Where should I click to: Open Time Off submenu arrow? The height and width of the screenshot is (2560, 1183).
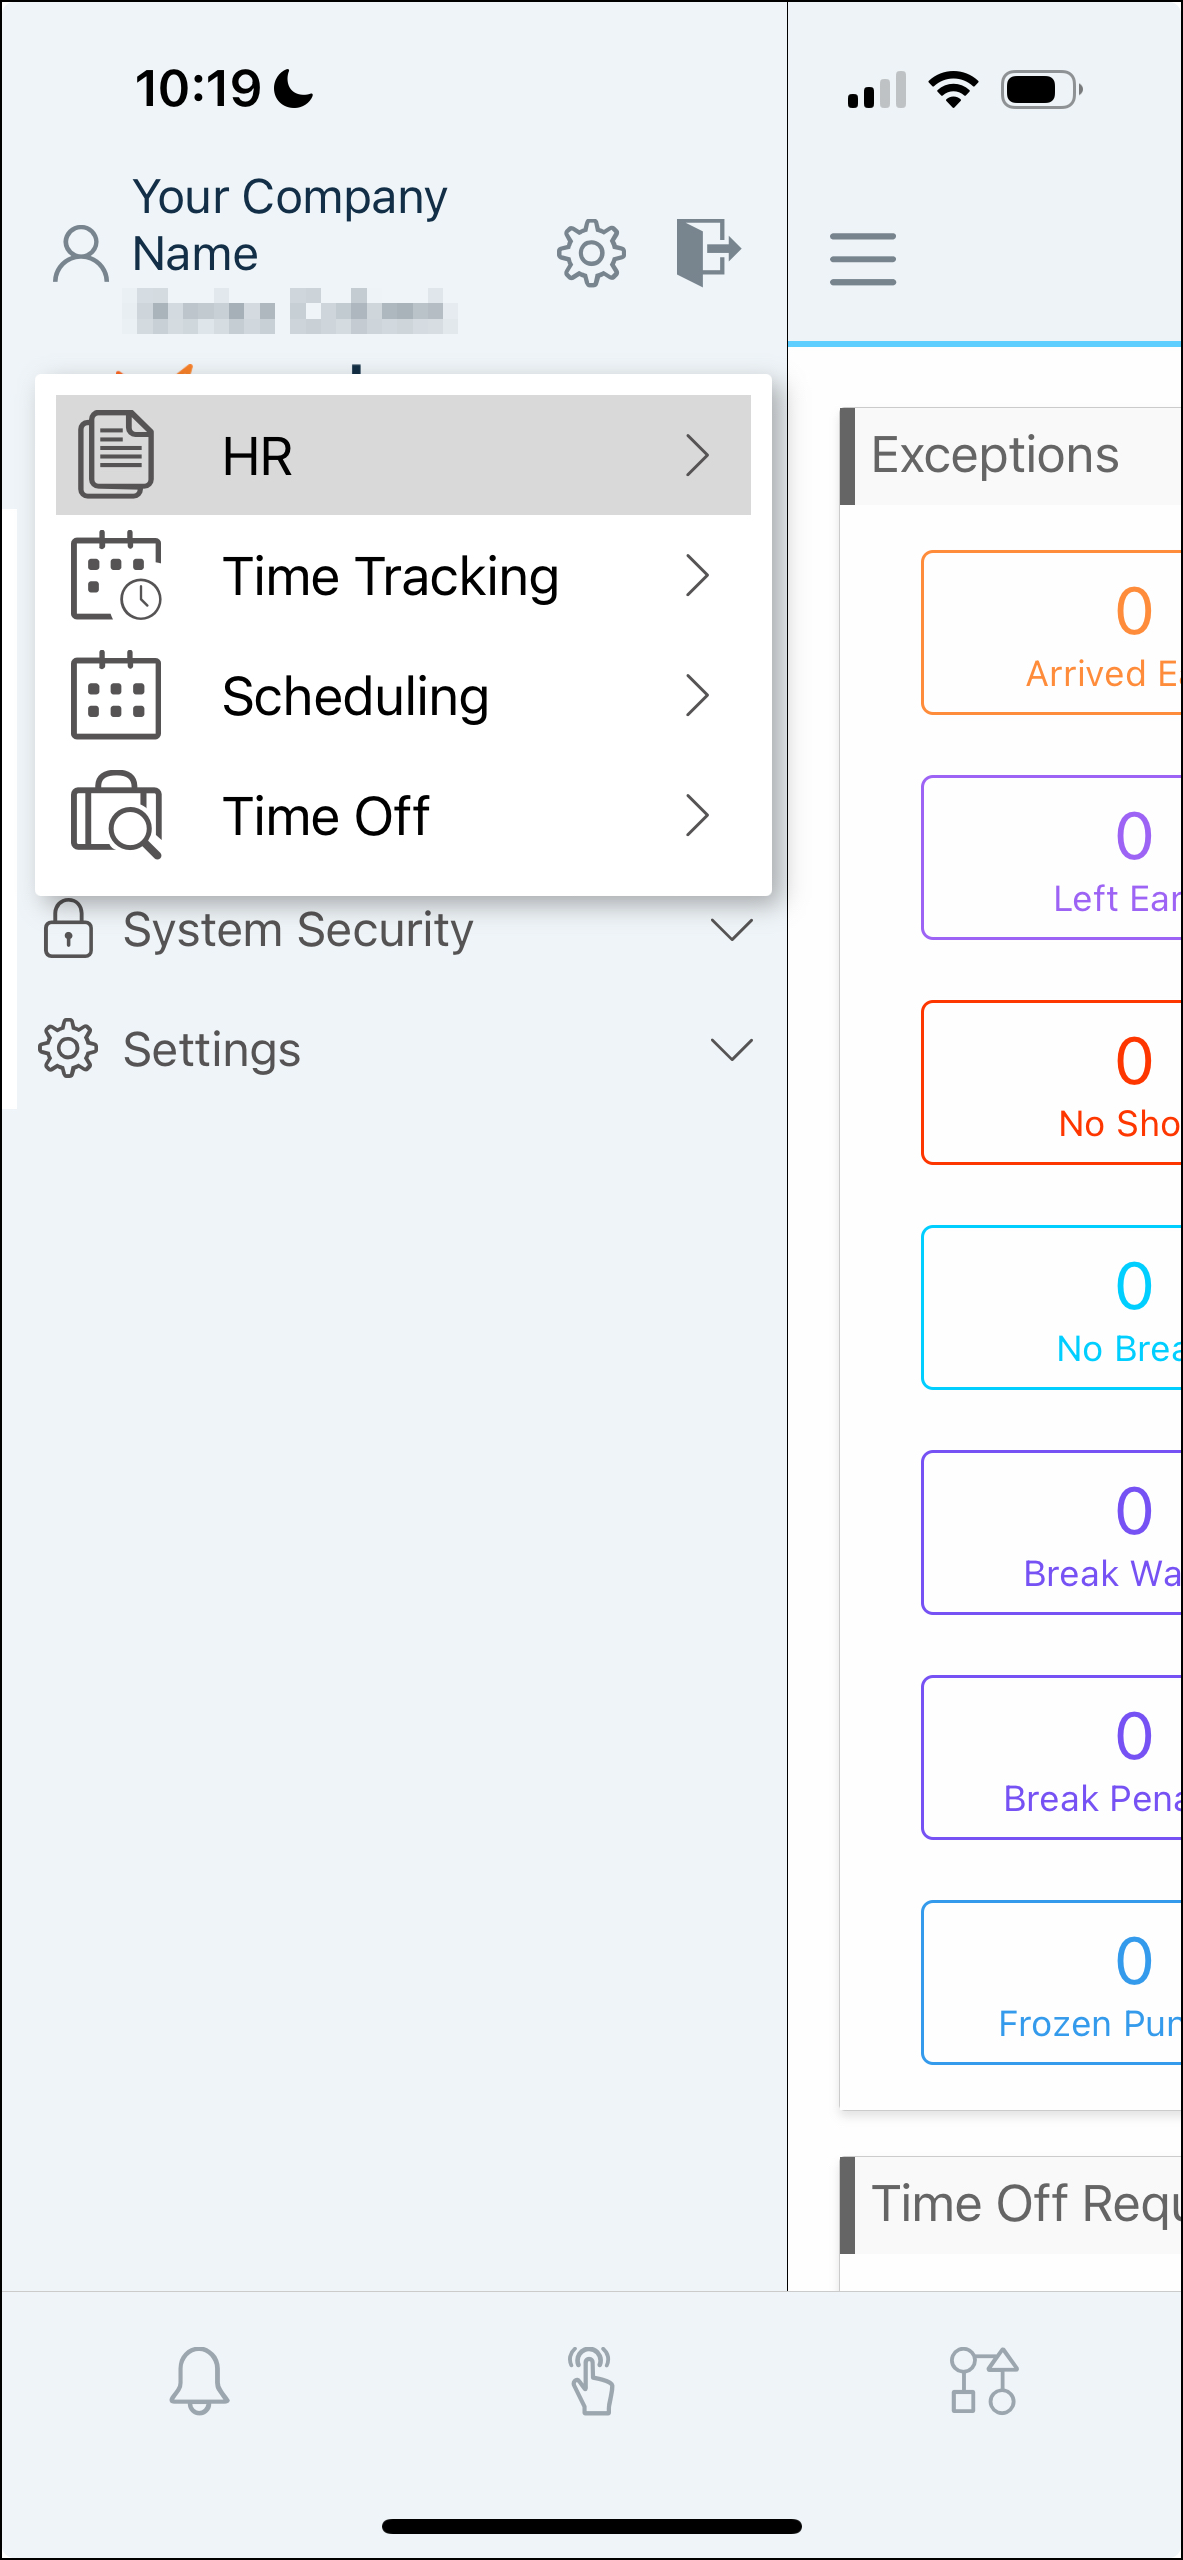click(698, 816)
